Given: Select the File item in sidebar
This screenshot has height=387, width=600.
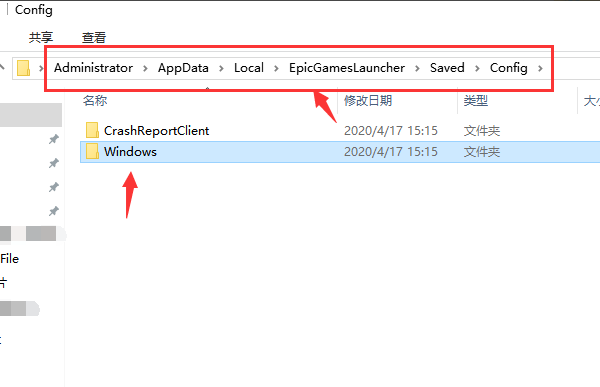Looking at the screenshot, I should 10,259.
